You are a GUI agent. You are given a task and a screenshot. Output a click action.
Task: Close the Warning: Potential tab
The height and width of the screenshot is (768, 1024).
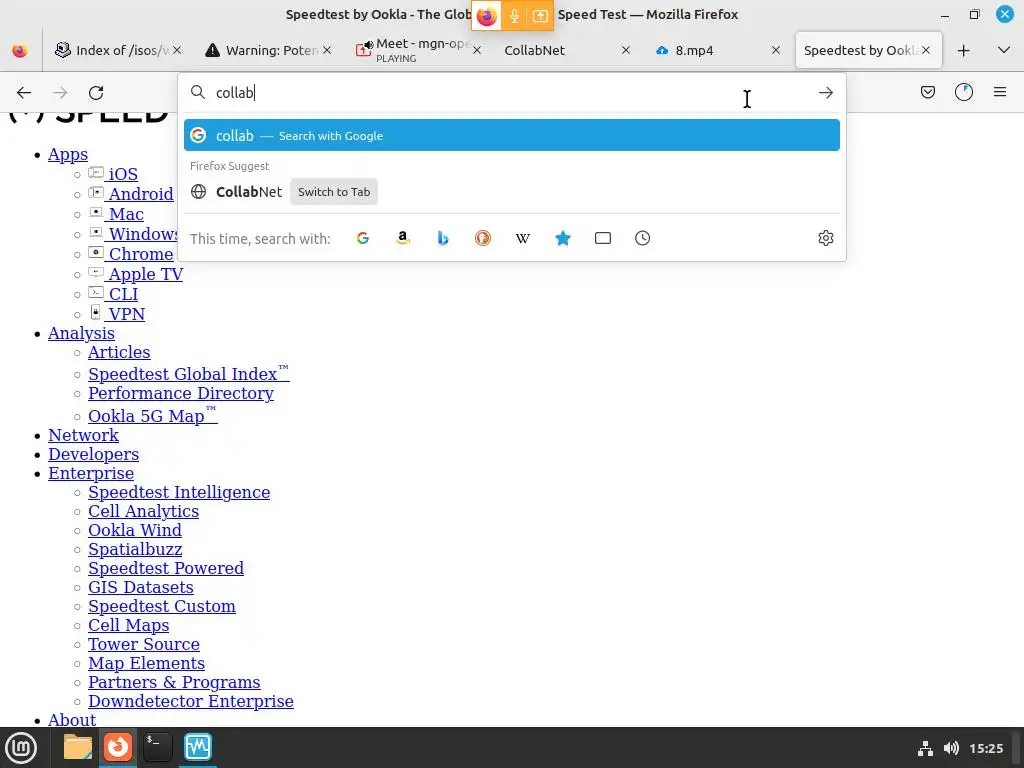(327, 50)
